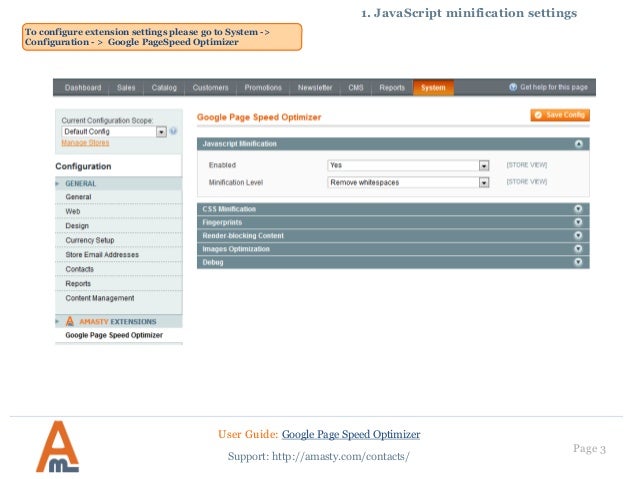Collapse the GENERAL sidebar group

(119, 184)
